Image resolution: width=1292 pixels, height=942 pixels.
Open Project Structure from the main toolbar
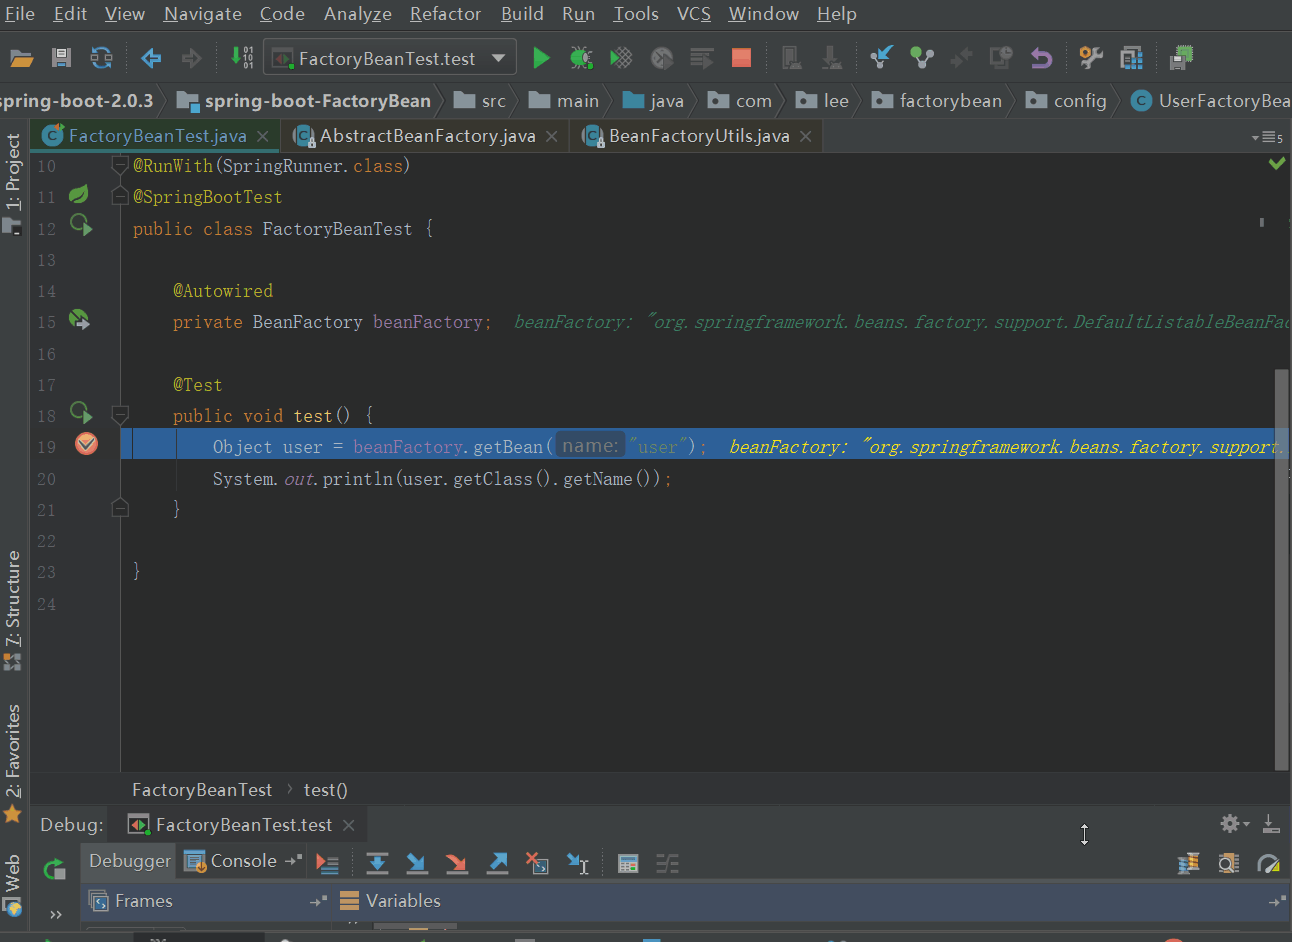click(x=1131, y=58)
